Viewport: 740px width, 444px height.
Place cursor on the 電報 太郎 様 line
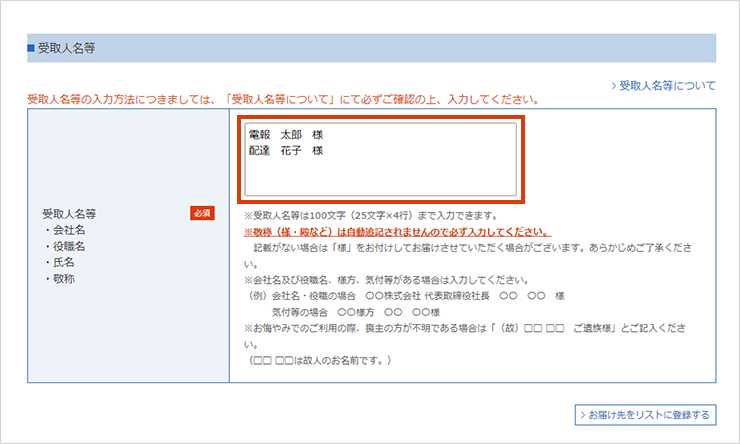(286, 134)
